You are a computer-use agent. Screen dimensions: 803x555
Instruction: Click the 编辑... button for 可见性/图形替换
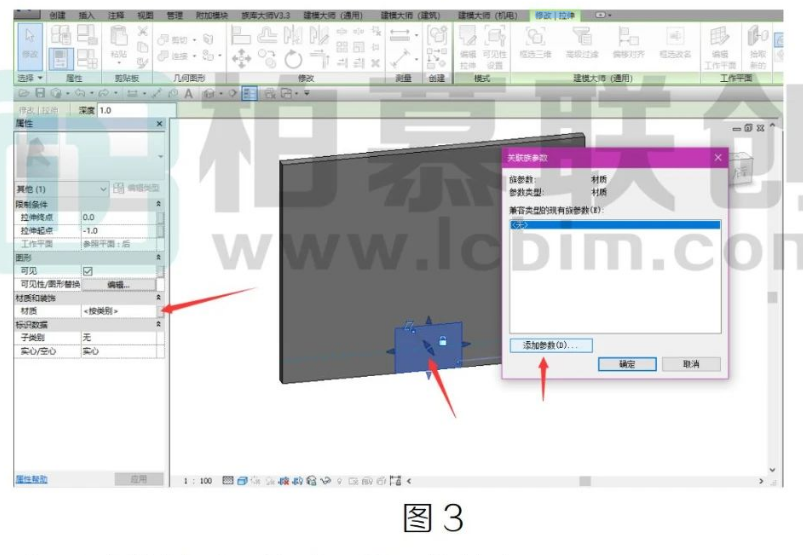click(118, 285)
